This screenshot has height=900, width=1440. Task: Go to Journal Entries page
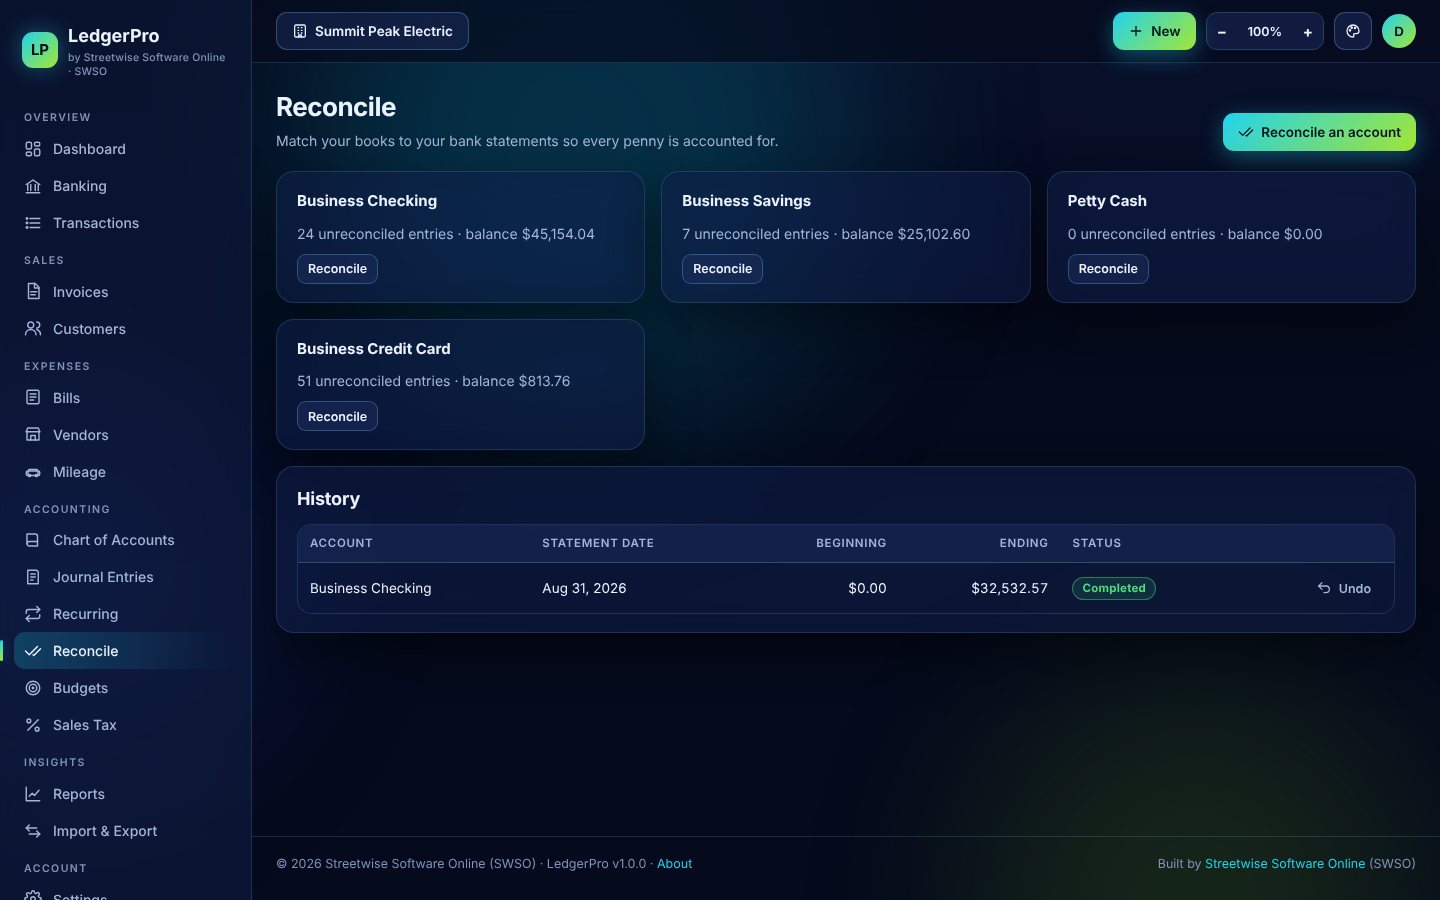(126, 577)
